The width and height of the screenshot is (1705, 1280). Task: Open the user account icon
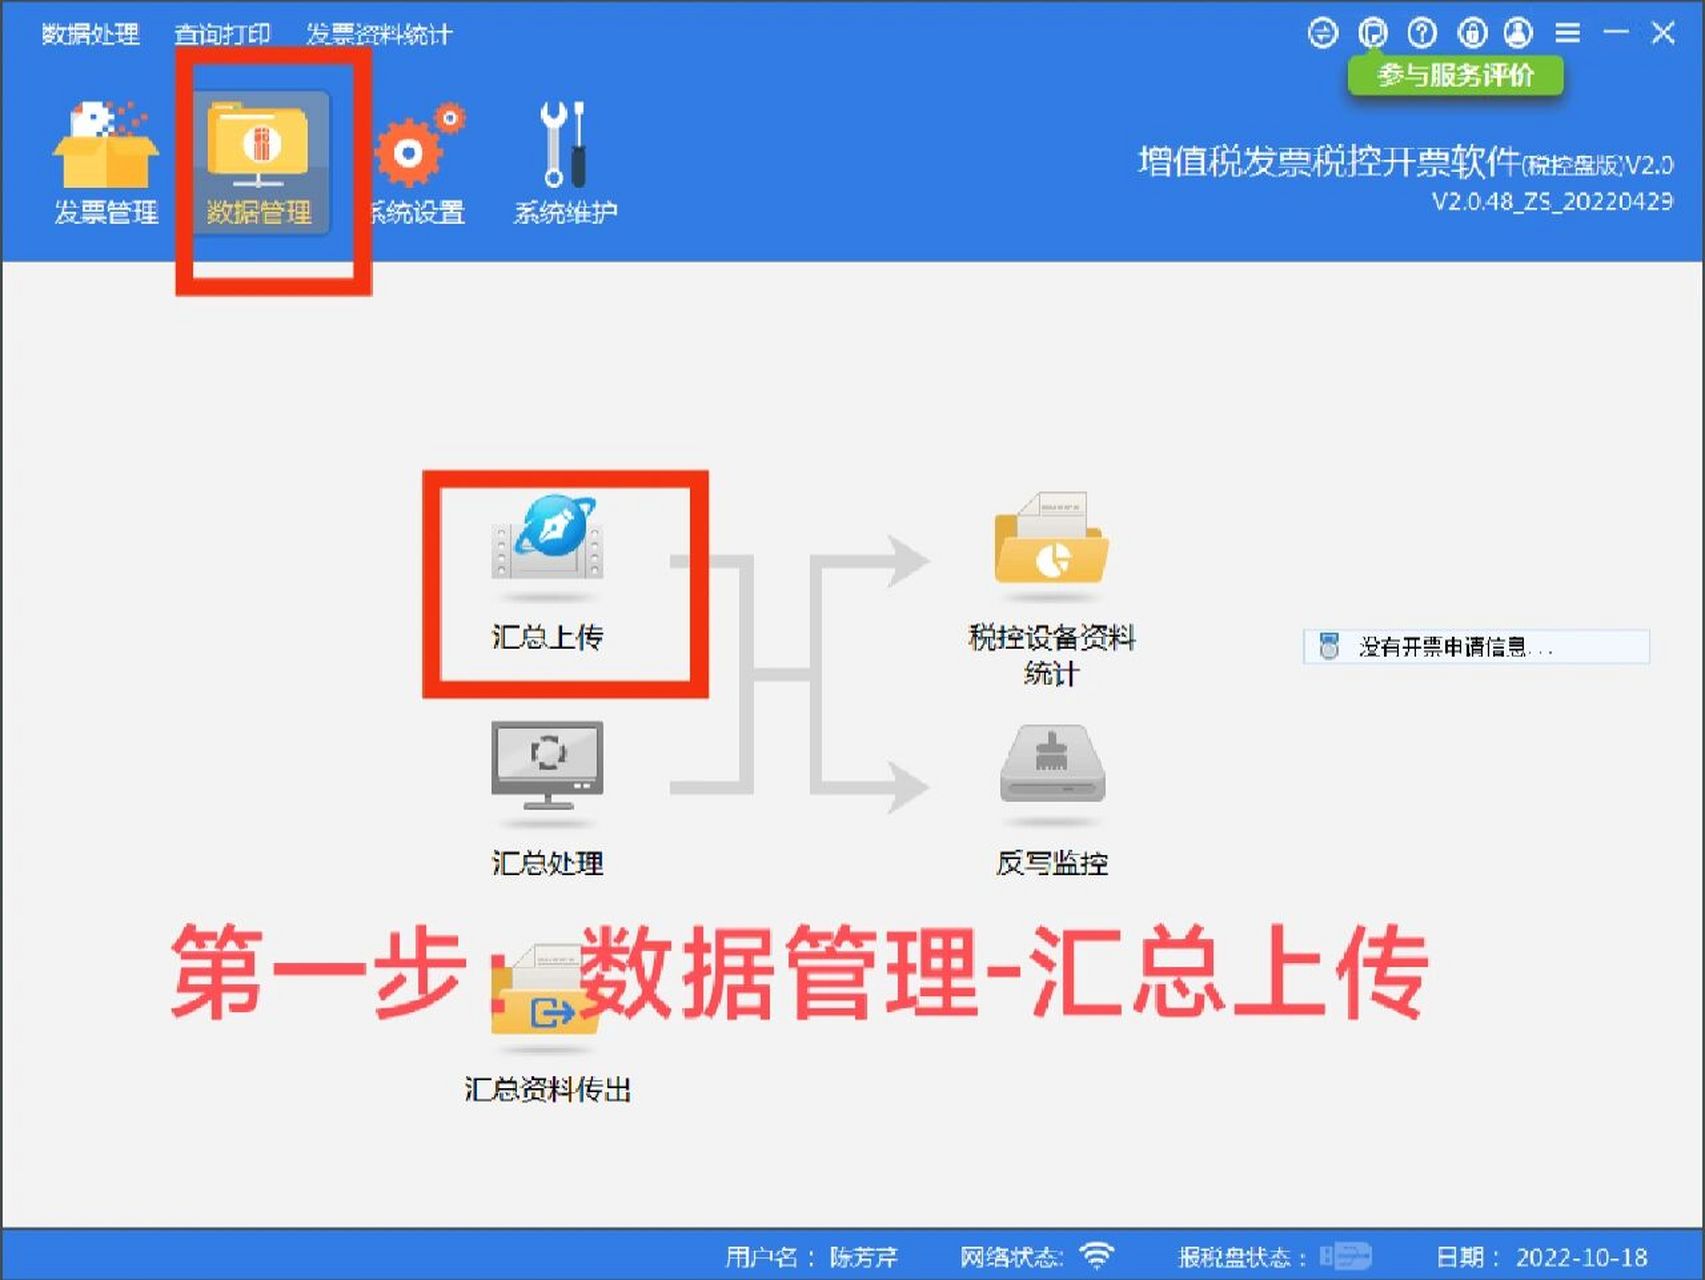[x=1518, y=32]
